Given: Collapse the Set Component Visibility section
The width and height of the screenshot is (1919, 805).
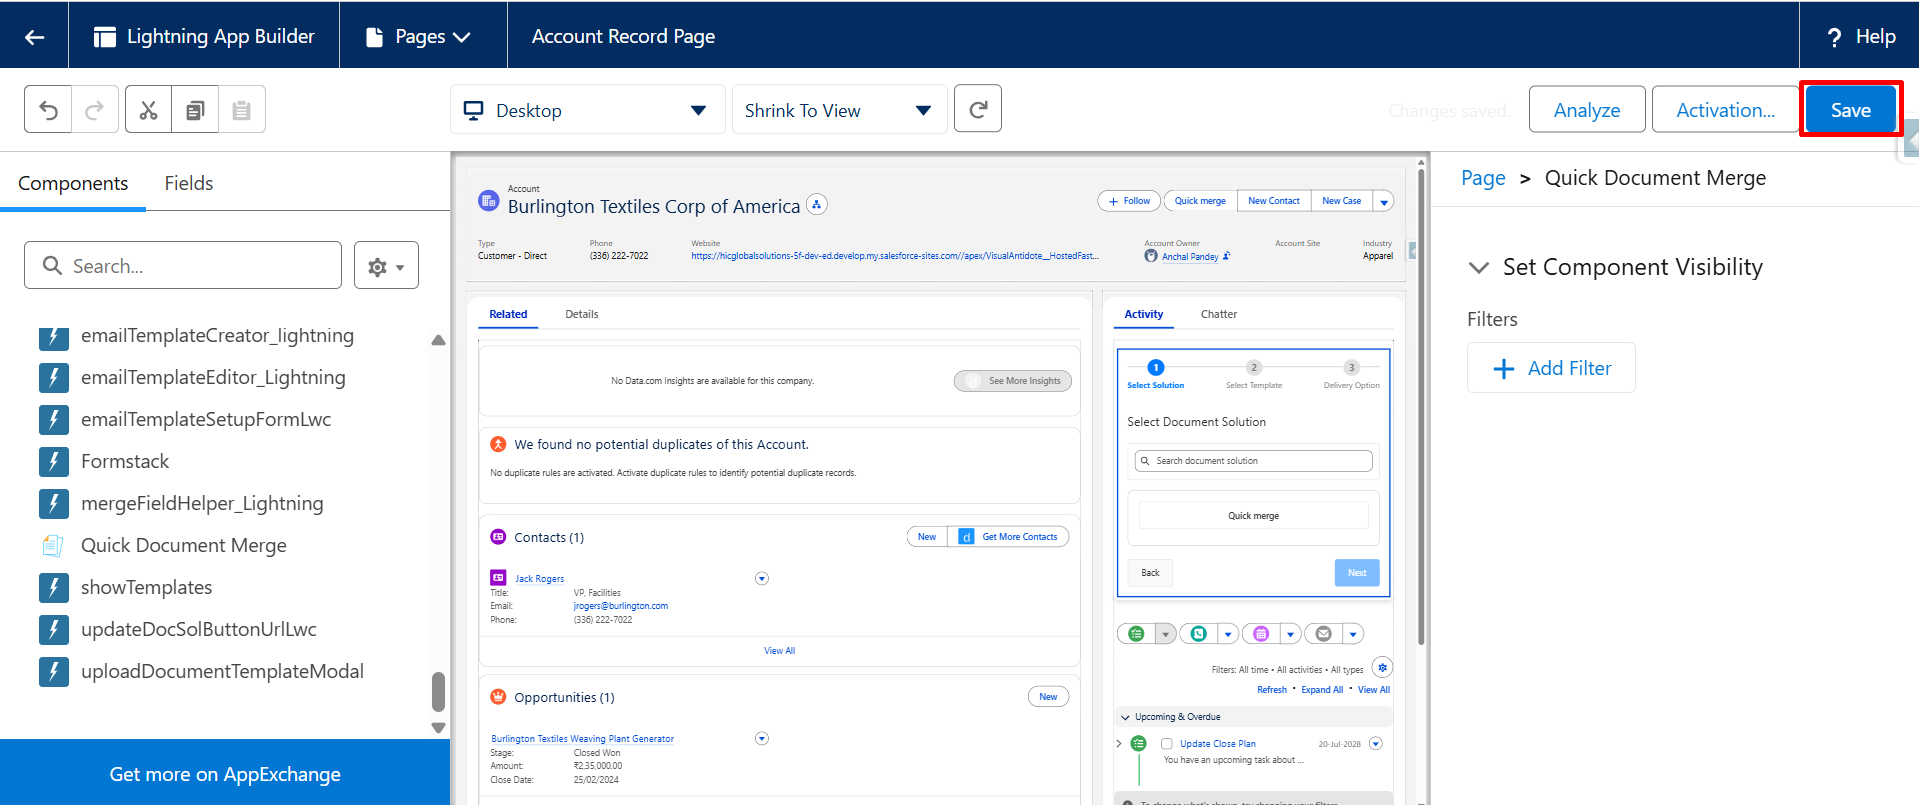Looking at the screenshot, I should pyautogui.click(x=1478, y=268).
